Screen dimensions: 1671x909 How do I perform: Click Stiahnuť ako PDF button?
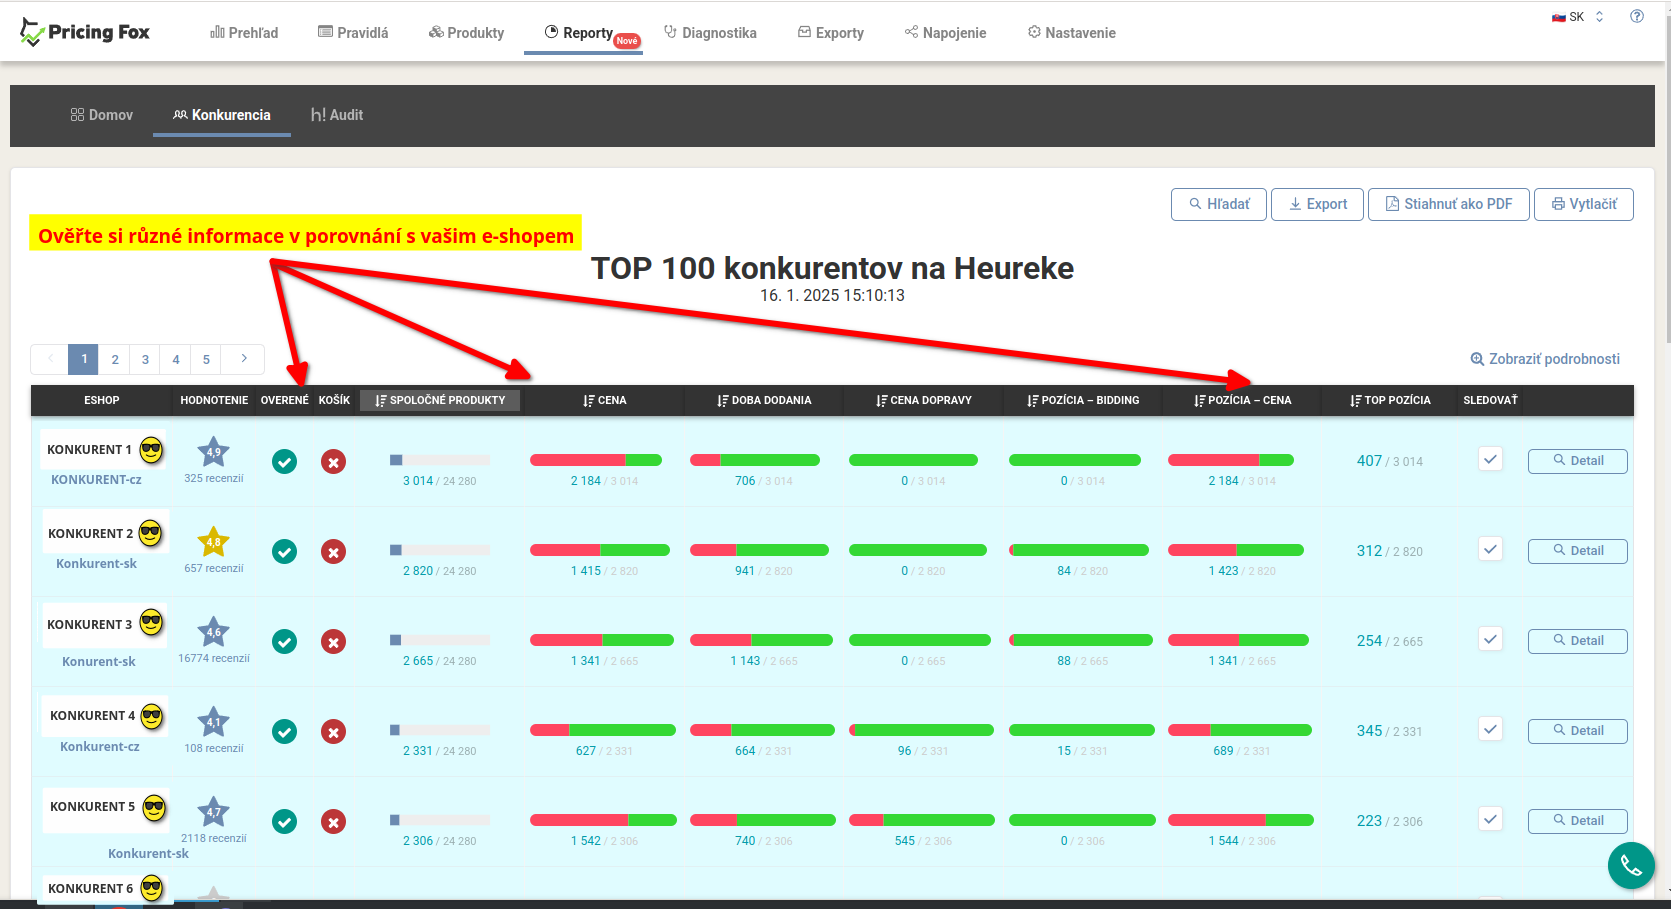click(1448, 204)
